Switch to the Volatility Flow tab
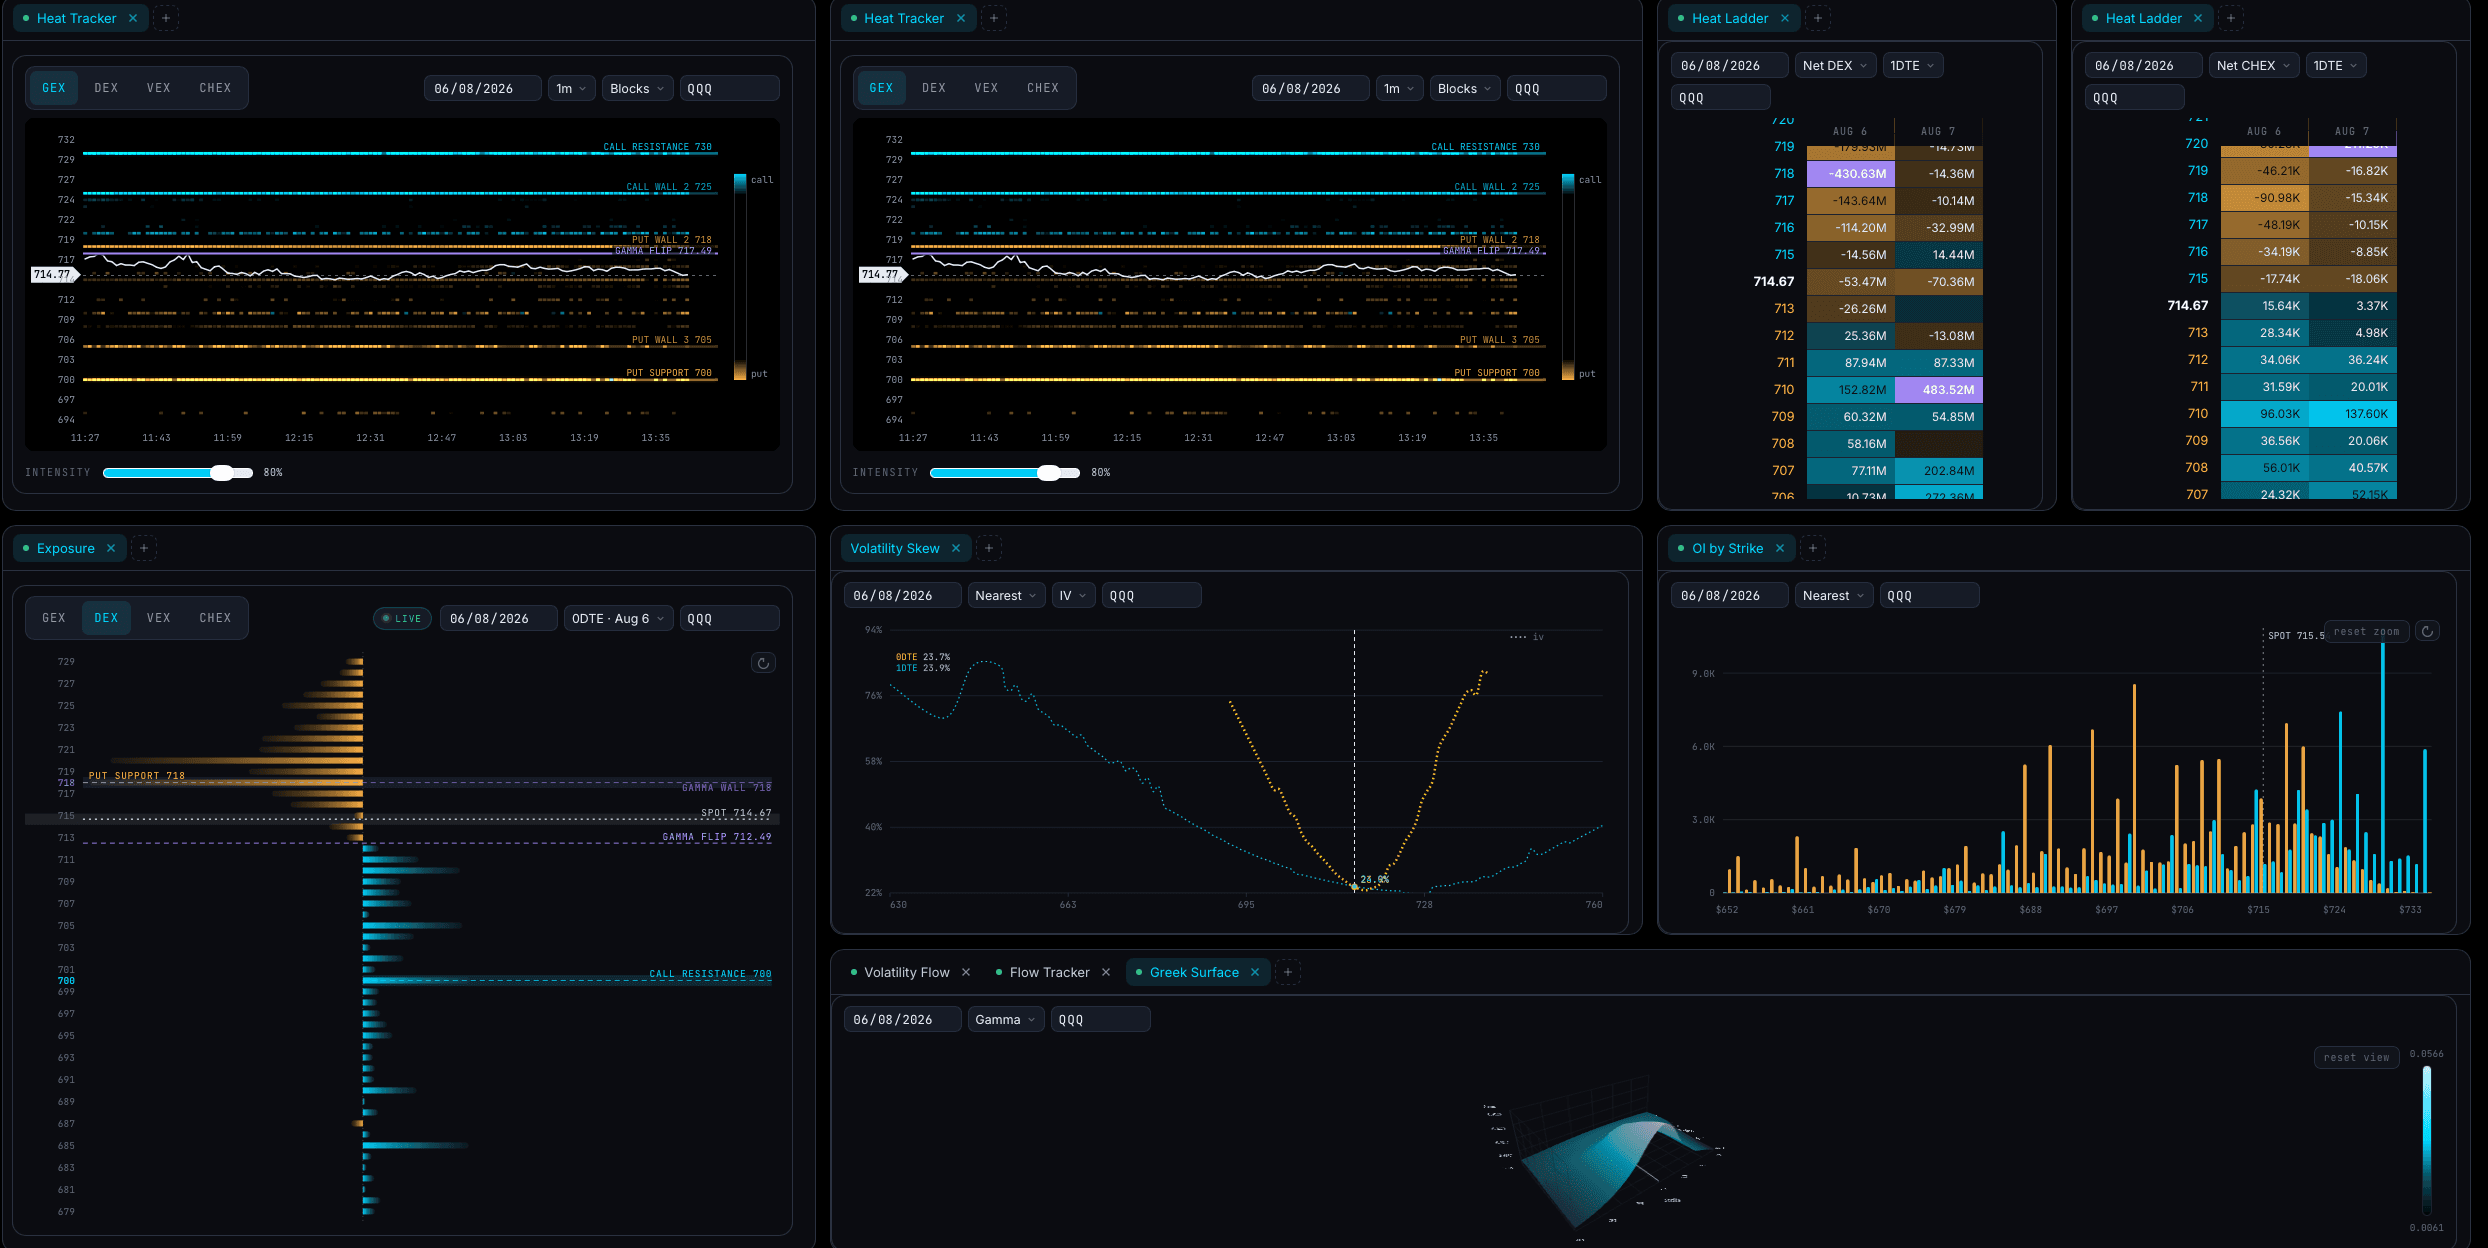The image size is (2488, 1248). pyautogui.click(x=906, y=972)
